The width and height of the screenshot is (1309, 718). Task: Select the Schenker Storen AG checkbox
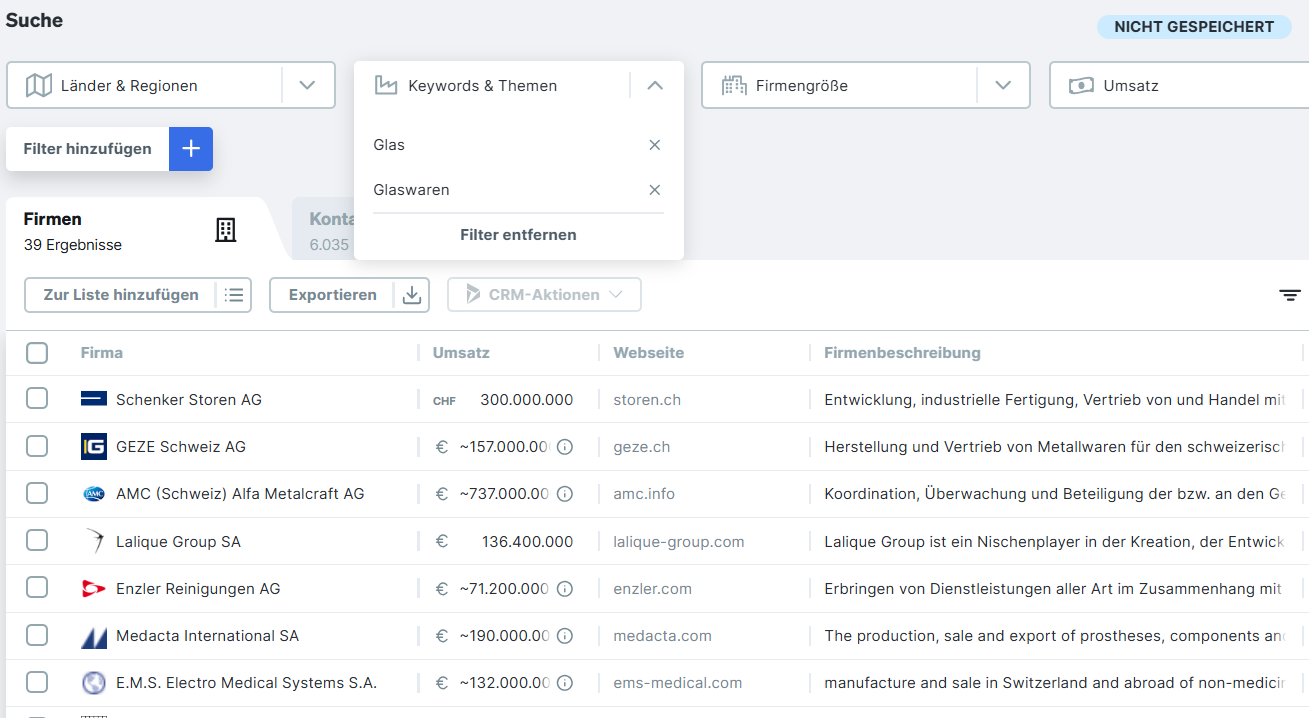37,399
